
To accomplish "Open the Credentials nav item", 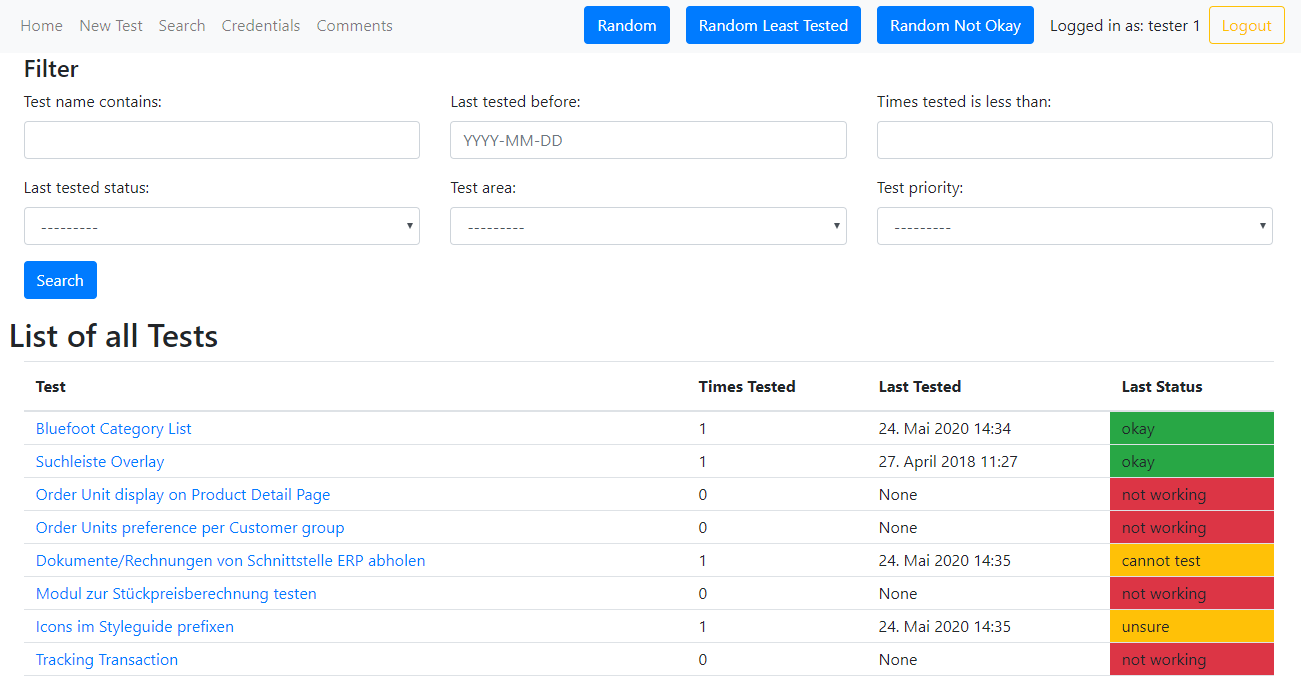I will (x=261, y=26).
